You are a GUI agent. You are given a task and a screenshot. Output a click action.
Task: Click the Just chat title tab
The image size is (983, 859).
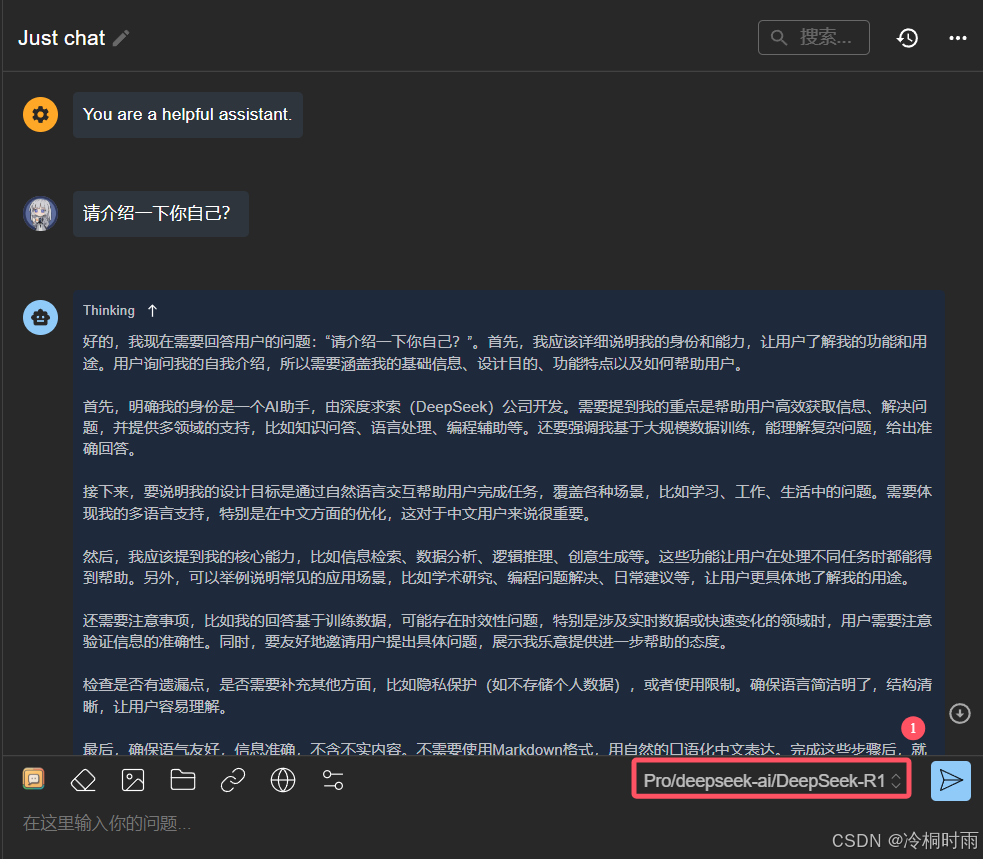[60, 37]
